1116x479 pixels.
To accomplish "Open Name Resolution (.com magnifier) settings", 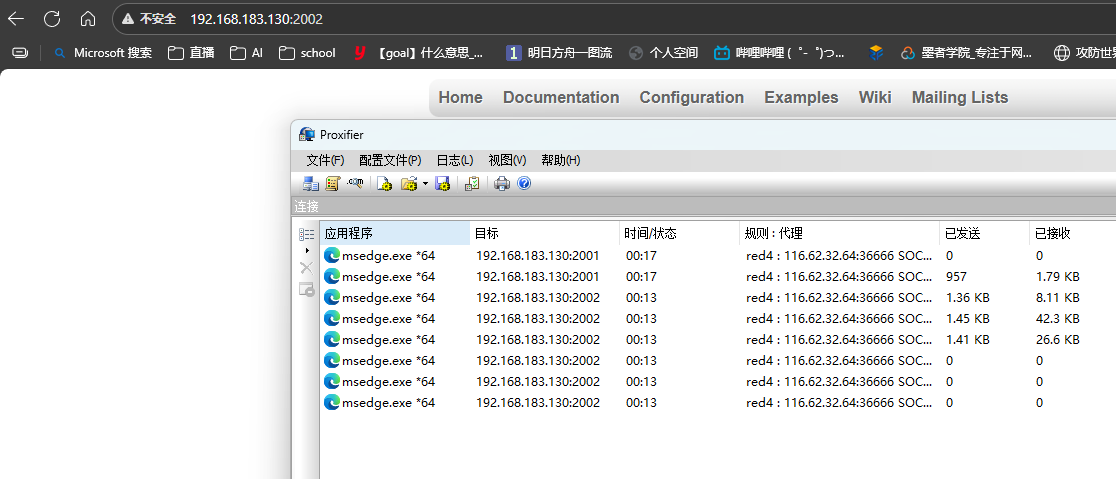I will [355, 184].
